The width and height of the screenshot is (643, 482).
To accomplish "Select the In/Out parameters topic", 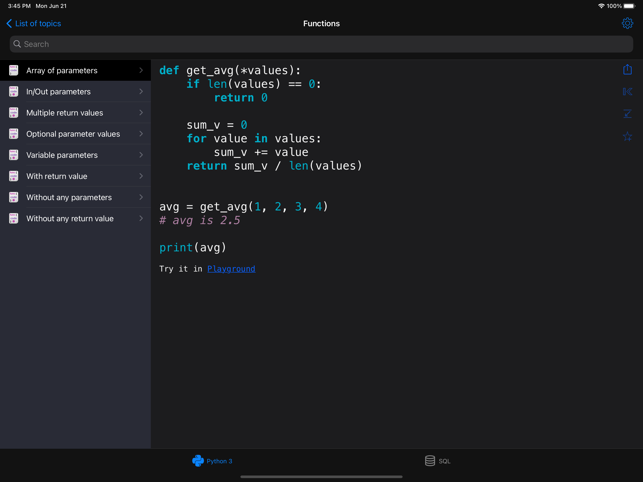I will click(x=75, y=91).
